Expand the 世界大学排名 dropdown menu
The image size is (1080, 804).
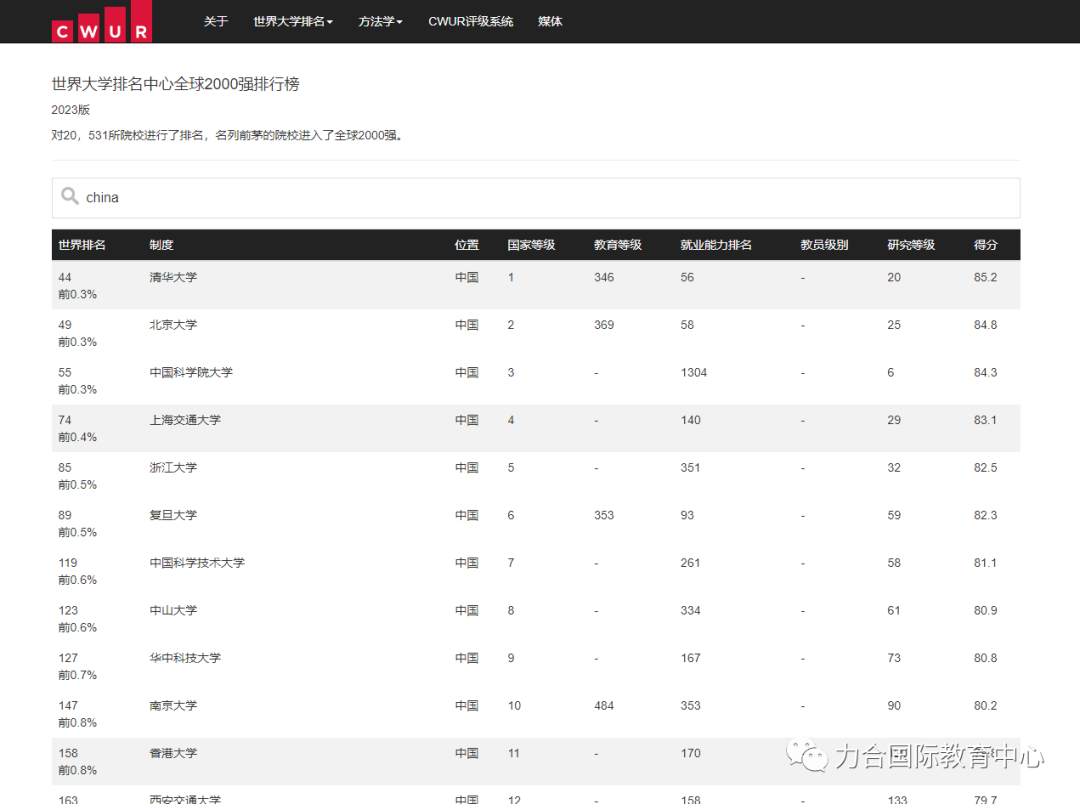tap(293, 21)
